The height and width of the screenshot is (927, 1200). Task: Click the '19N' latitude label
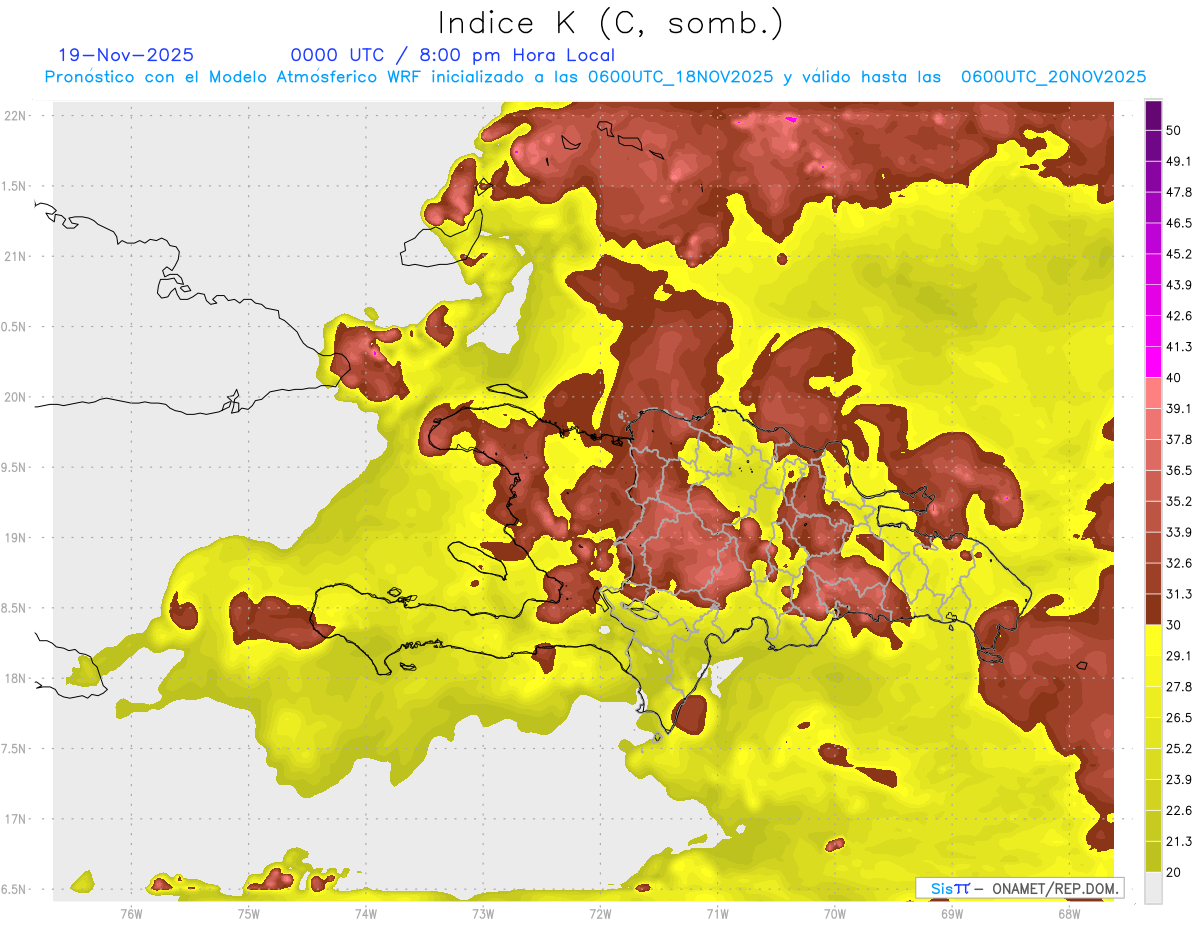click(x=17, y=538)
